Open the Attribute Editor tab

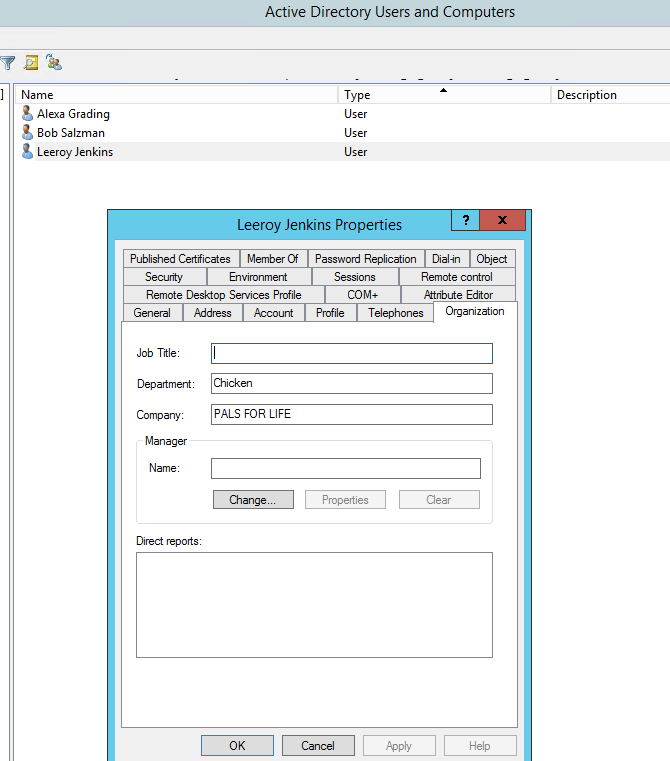[x=458, y=295]
